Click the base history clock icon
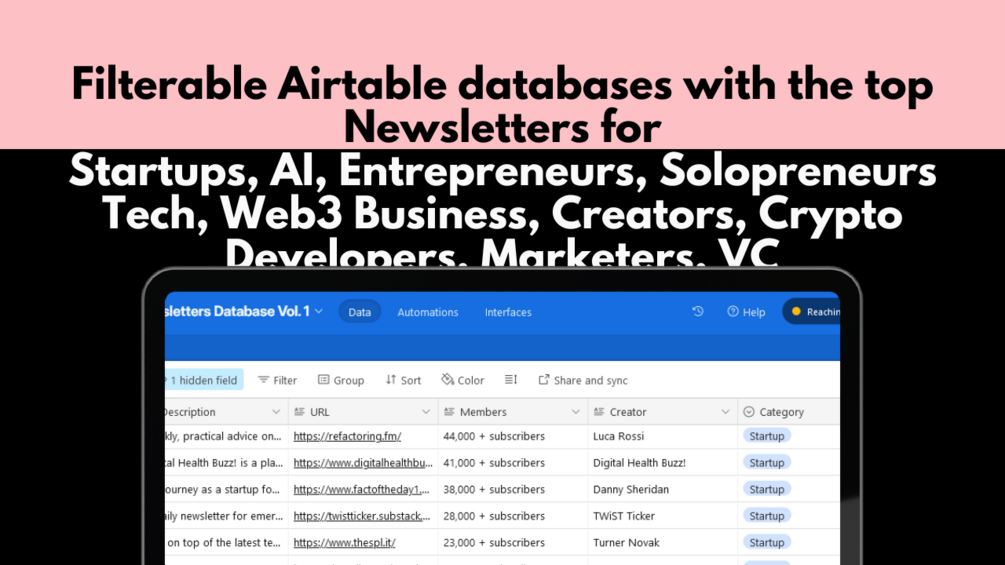The width and height of the screenshot is (1005, 565). pyautogui.click(x=698, y=311)
